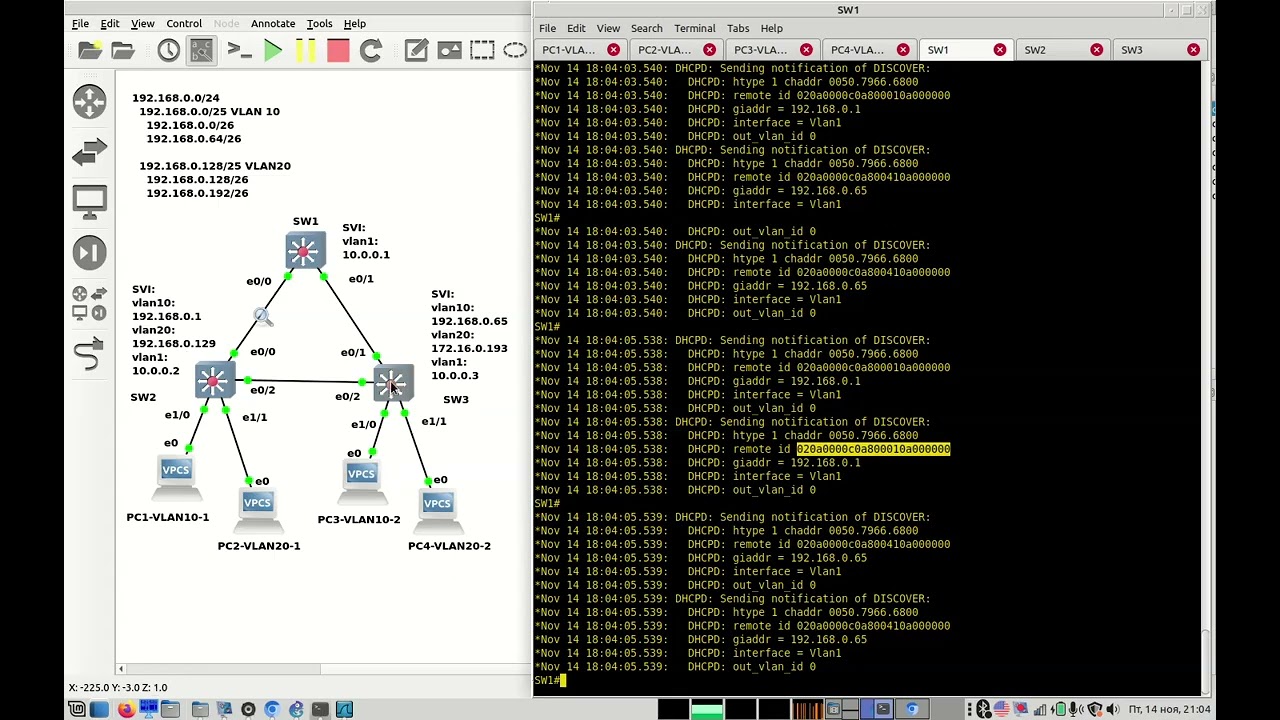Open GNS3 File menu

[x=80, y=23]
